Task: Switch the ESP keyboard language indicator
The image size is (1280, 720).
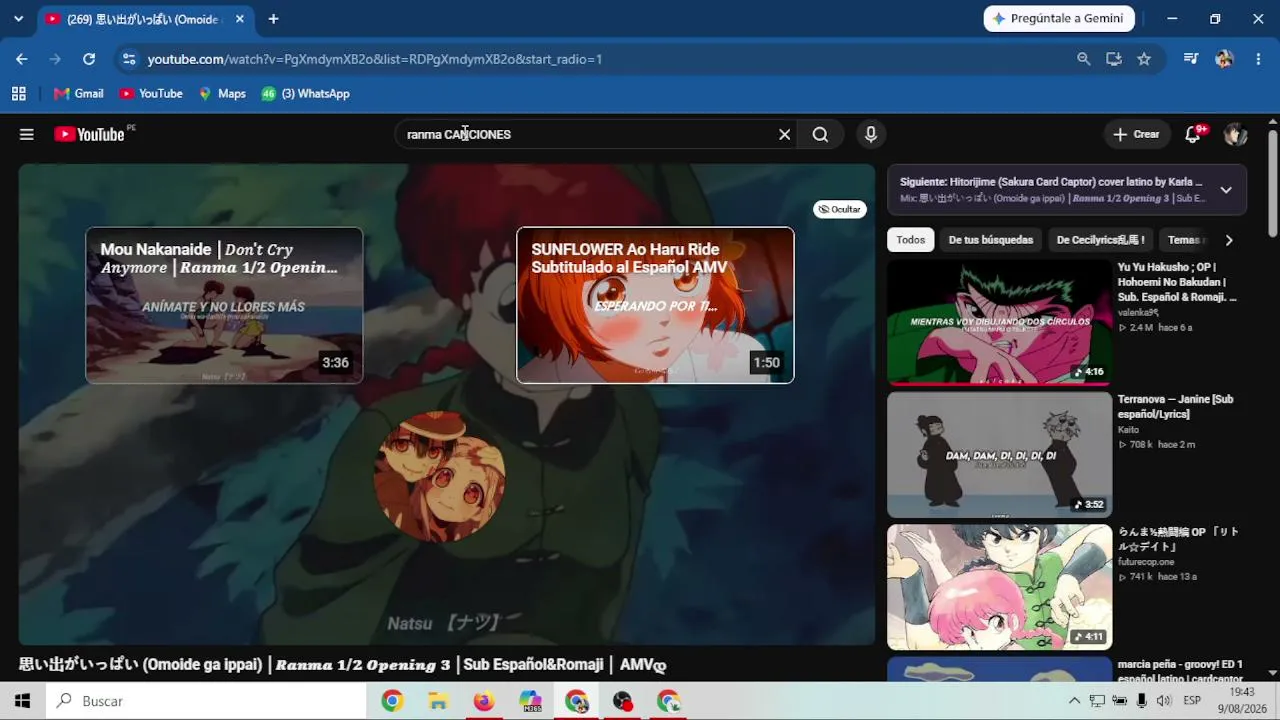Action: point(1192,701)
